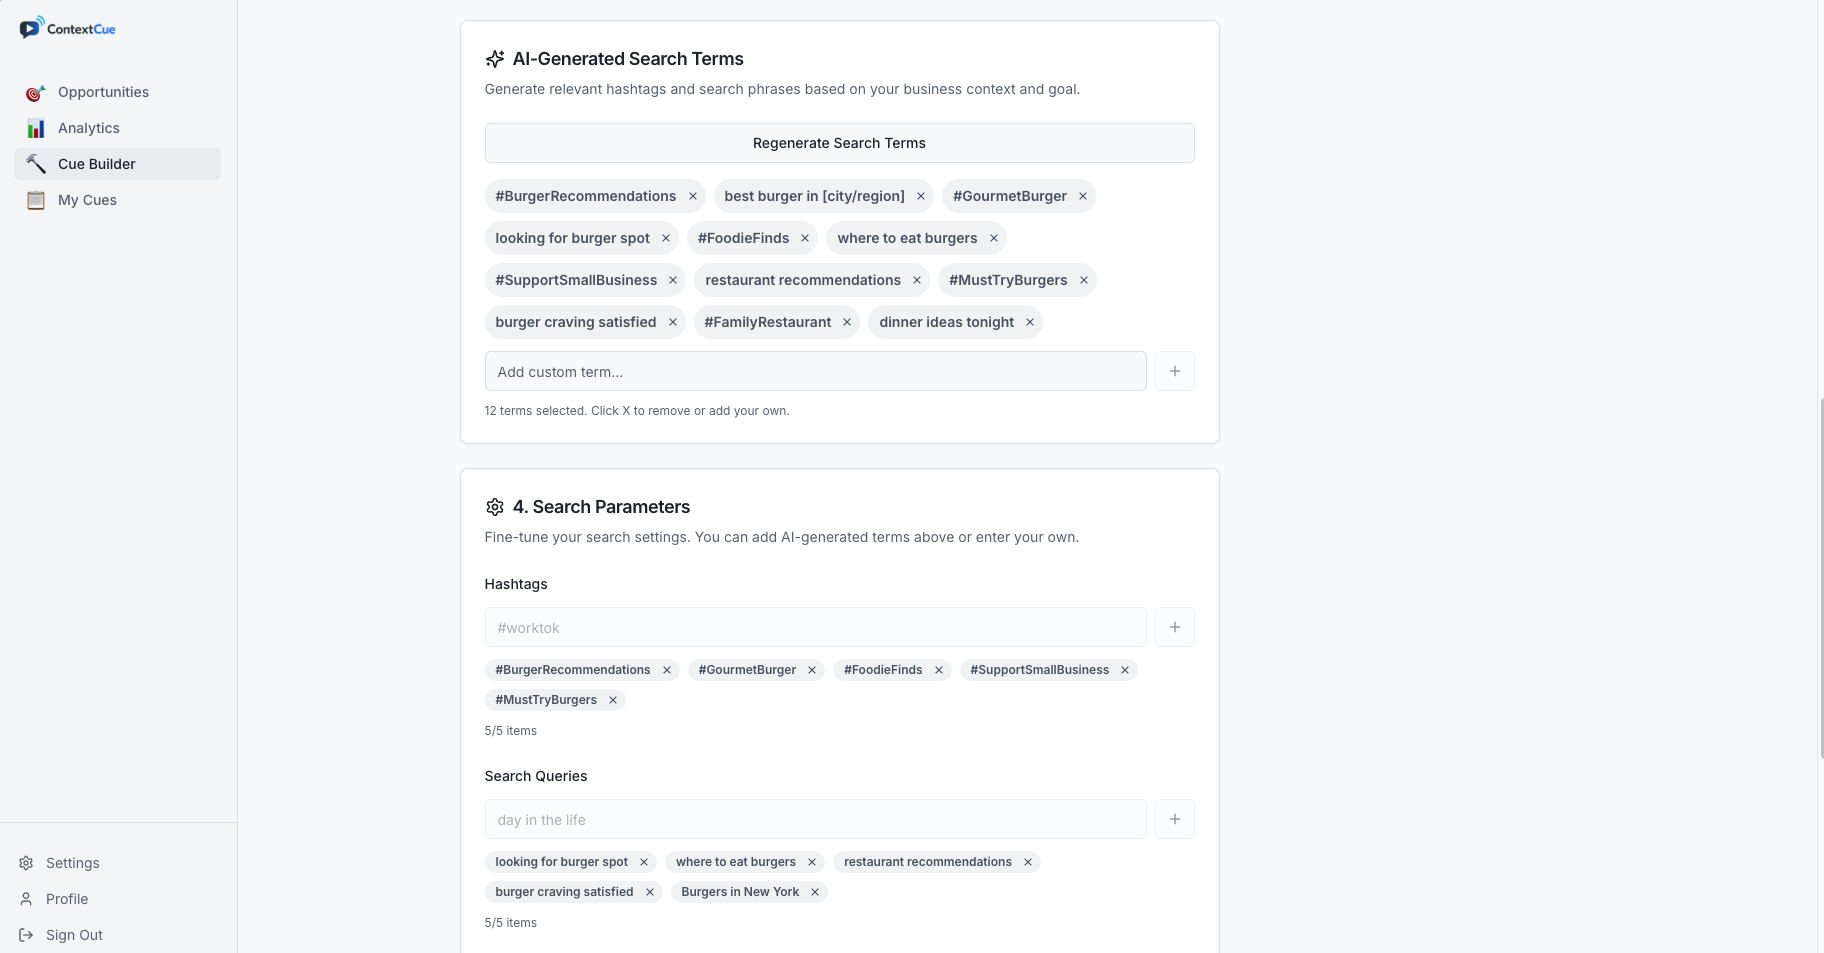This screenshot has width=1824, height=953.
Task: Click the sparkles icon beside AI-Generated Search Terms
Action: coord(494,59)
